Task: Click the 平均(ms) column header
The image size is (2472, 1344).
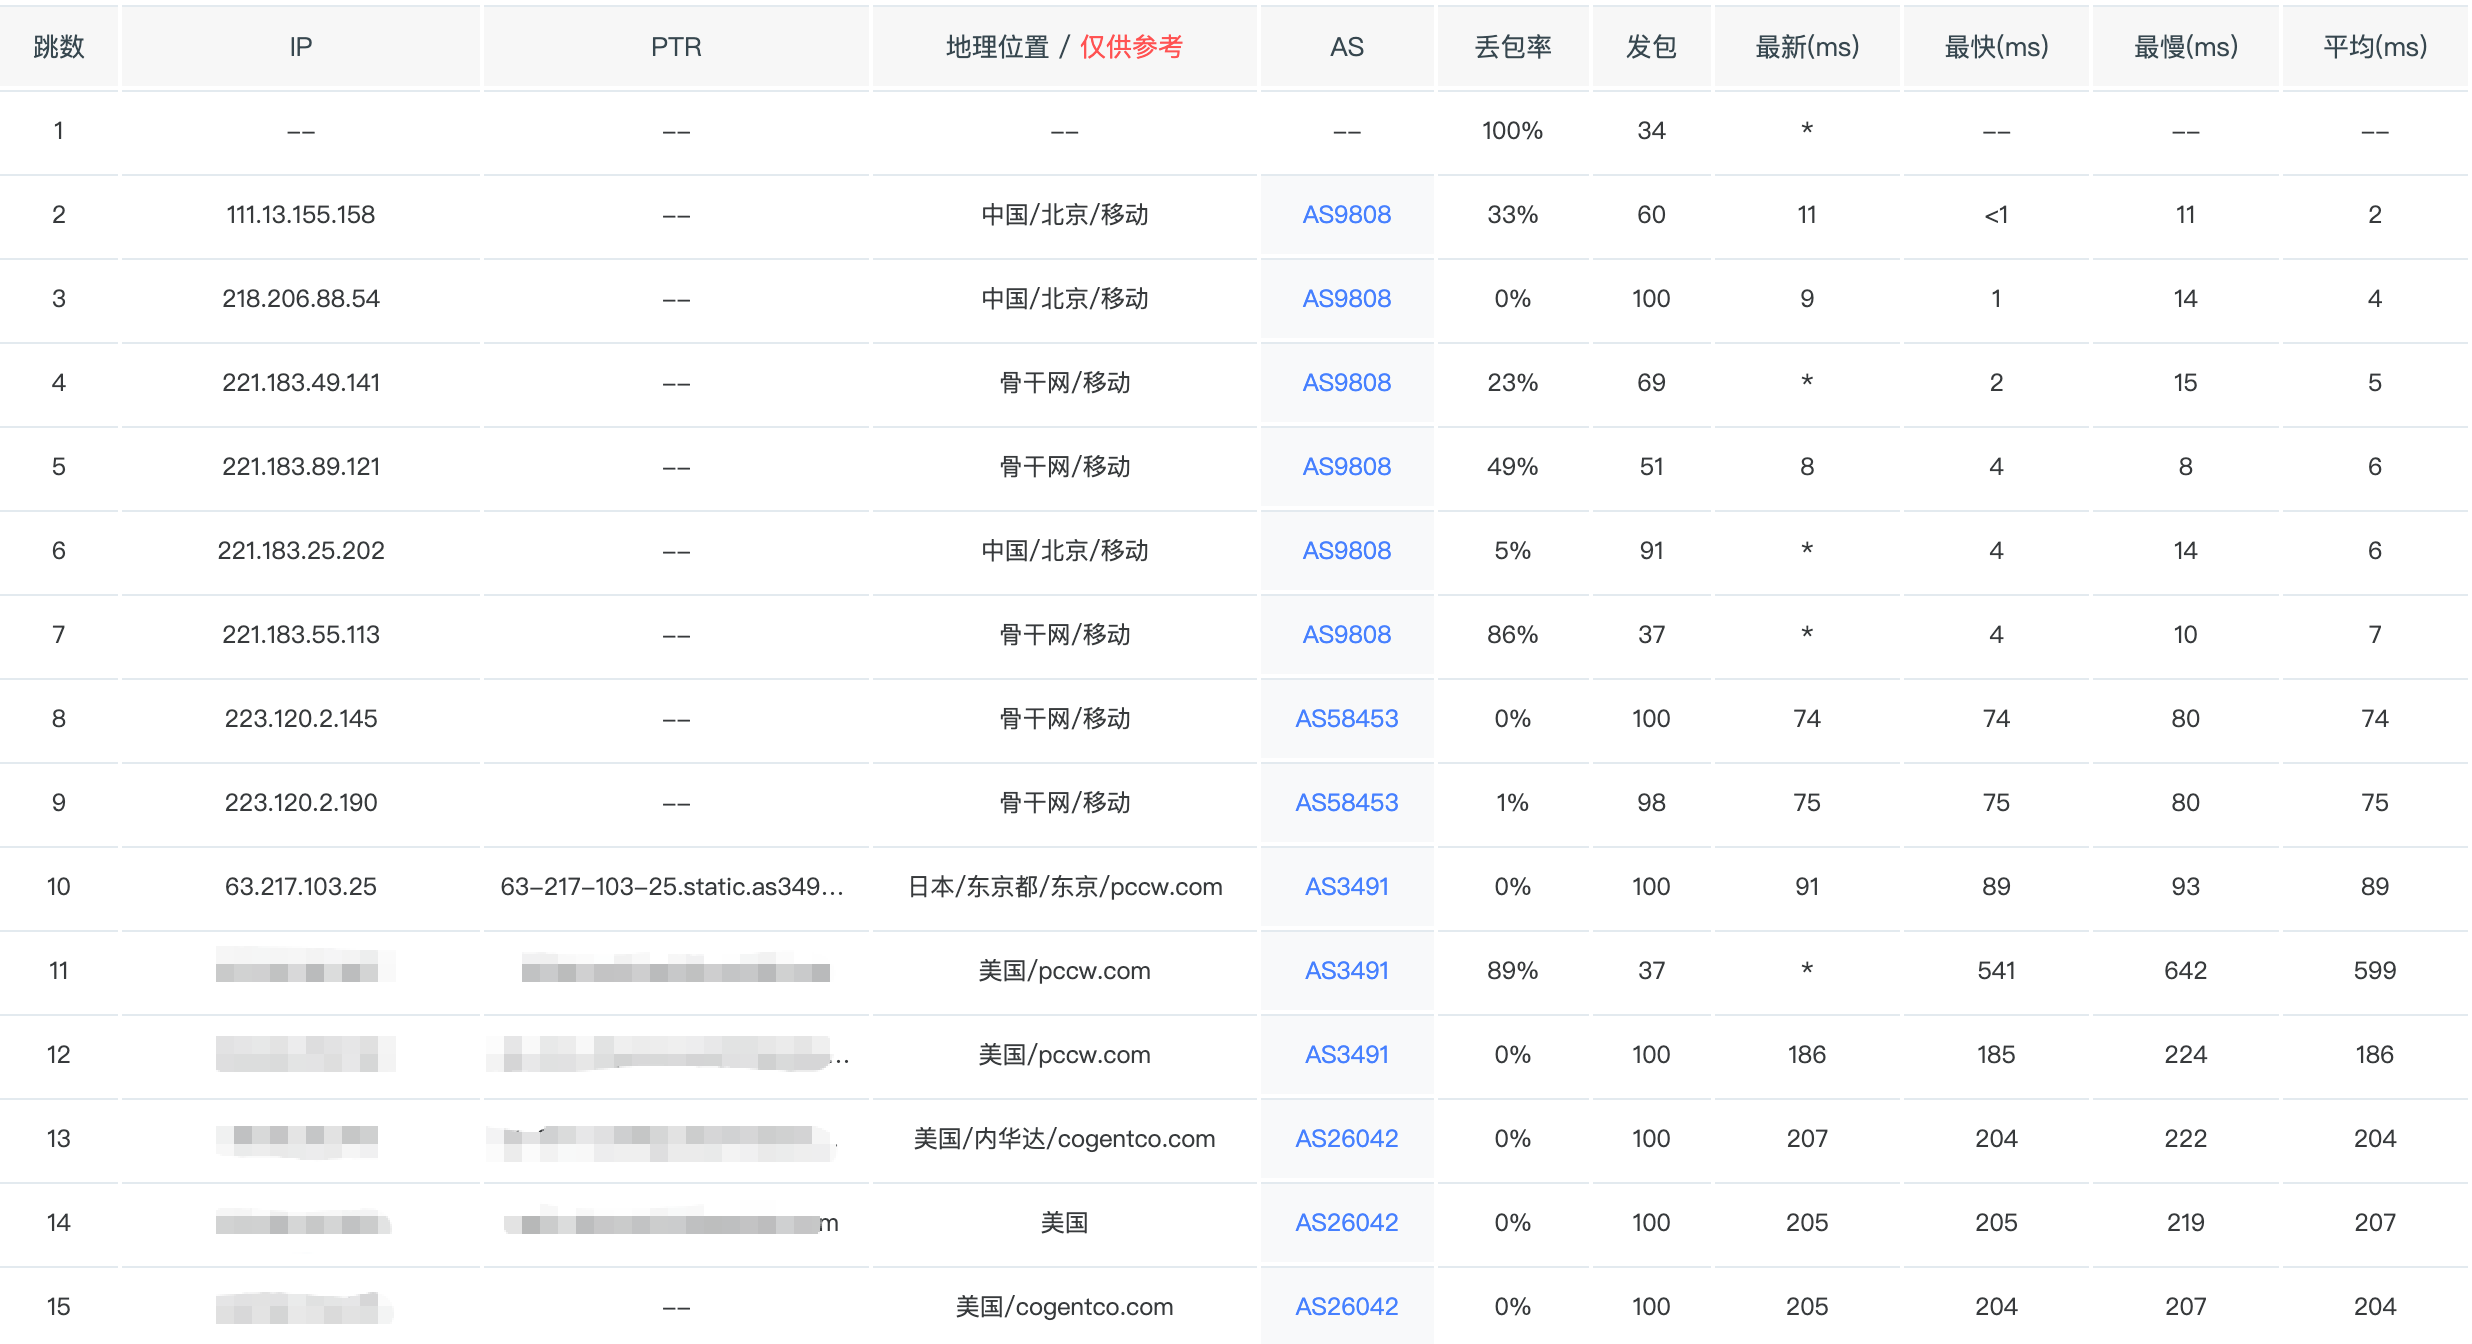Action: [2374, 47]
